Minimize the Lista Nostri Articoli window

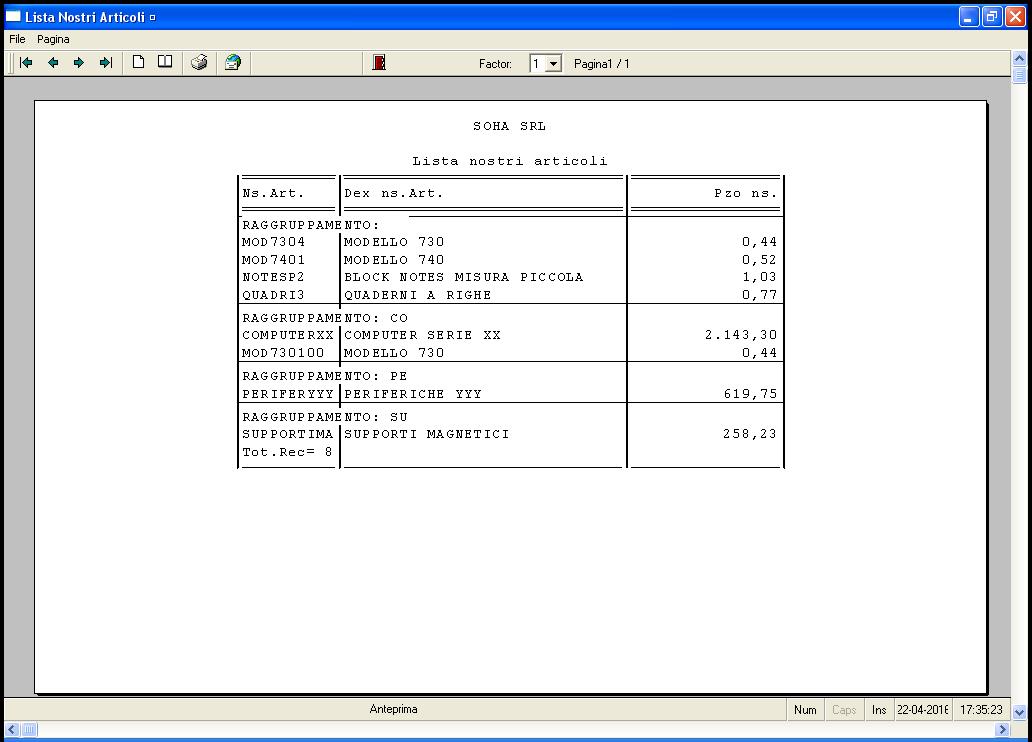pyautogui.click(x=968, y=17)
